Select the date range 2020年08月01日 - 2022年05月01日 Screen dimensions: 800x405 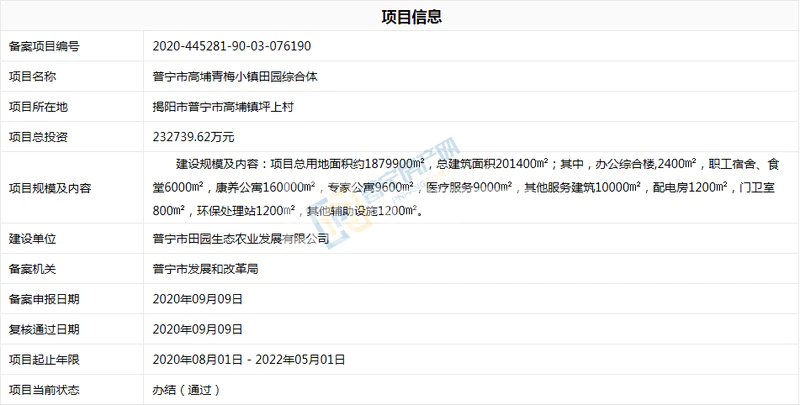[249, 358]
